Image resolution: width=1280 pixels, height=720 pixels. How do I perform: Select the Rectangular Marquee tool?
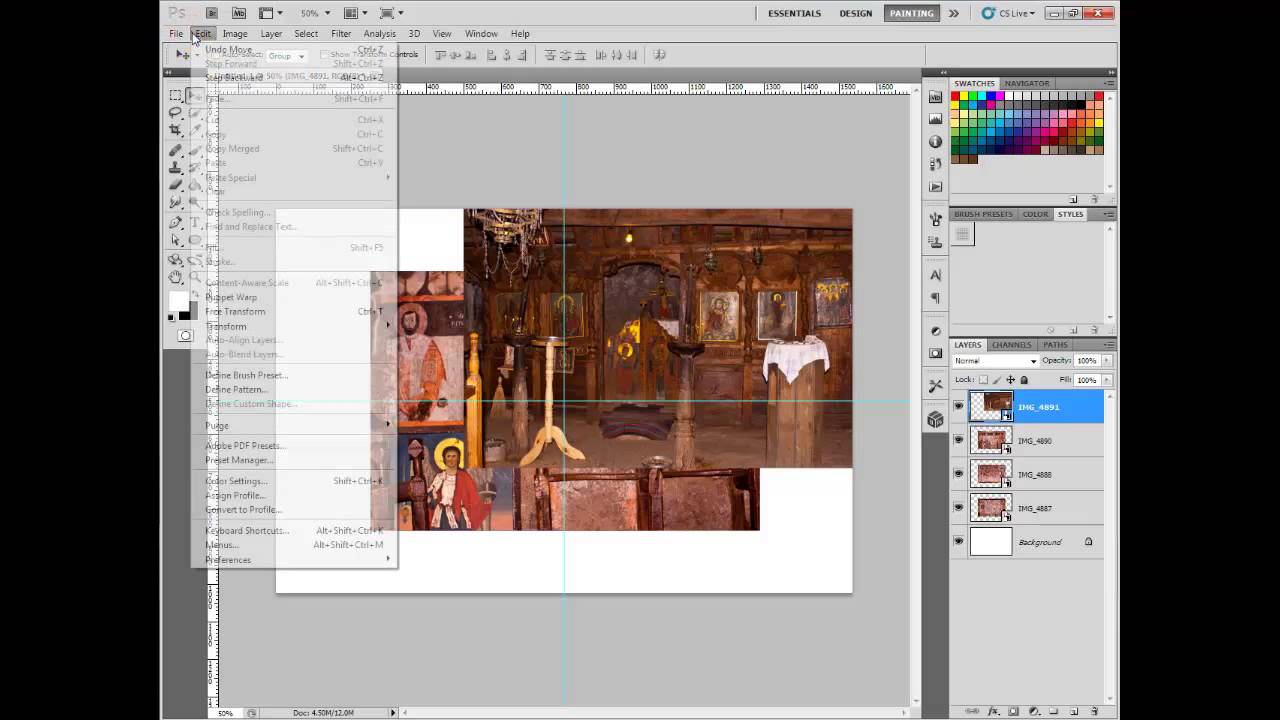176,95
